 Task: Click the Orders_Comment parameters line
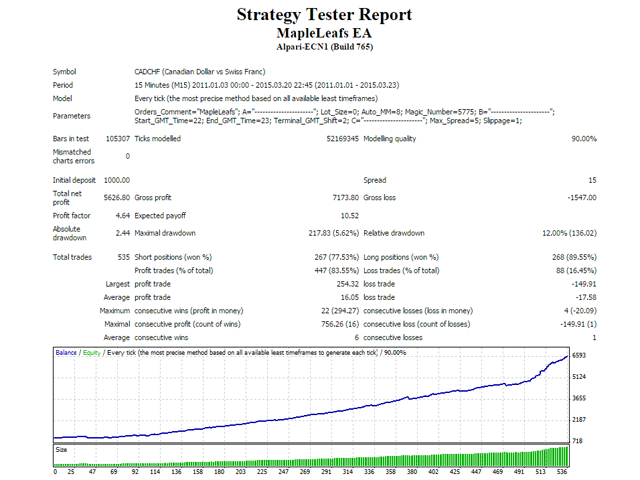[x=344, y=112]
